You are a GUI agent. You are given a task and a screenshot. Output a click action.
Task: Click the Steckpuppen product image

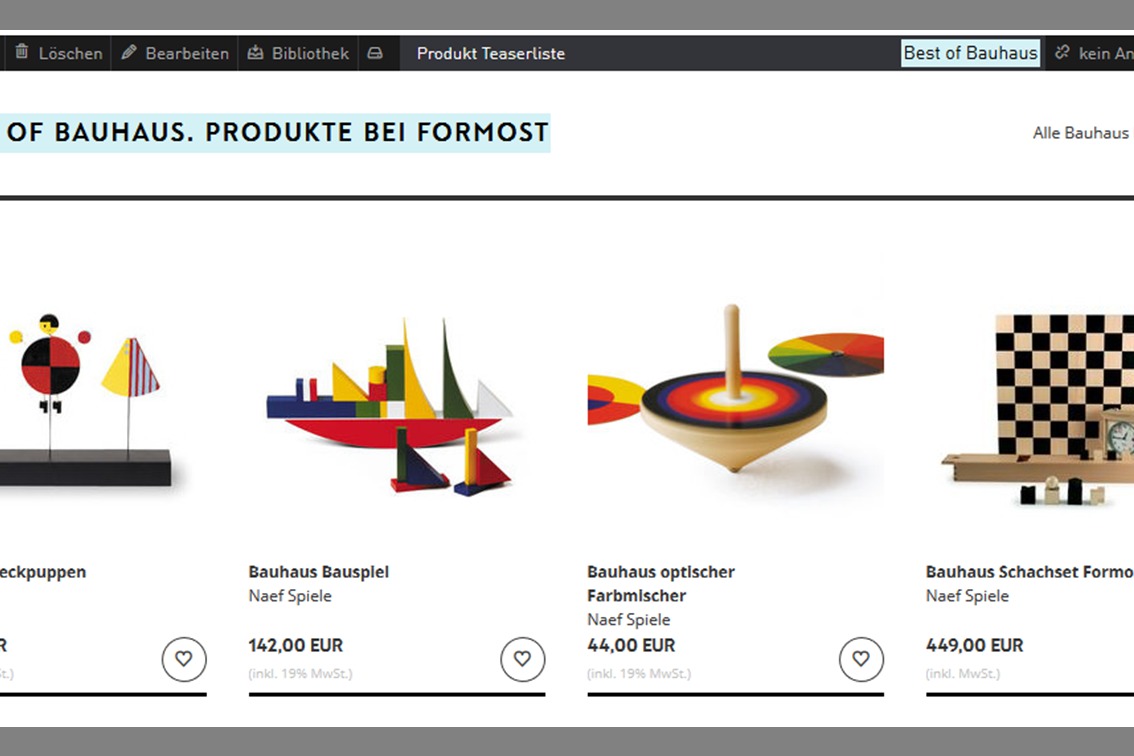pyautogui.click(x=85, y=400)
